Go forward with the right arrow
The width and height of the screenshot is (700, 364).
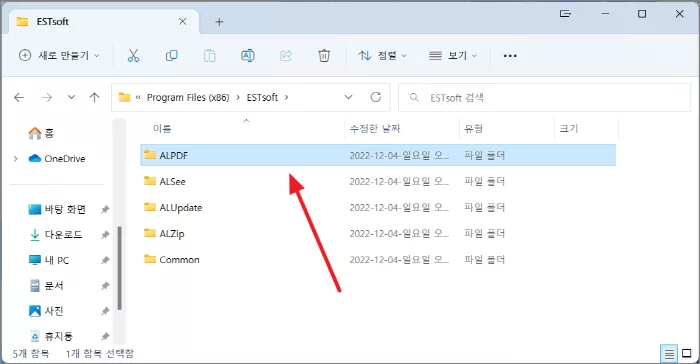(47, 97)
